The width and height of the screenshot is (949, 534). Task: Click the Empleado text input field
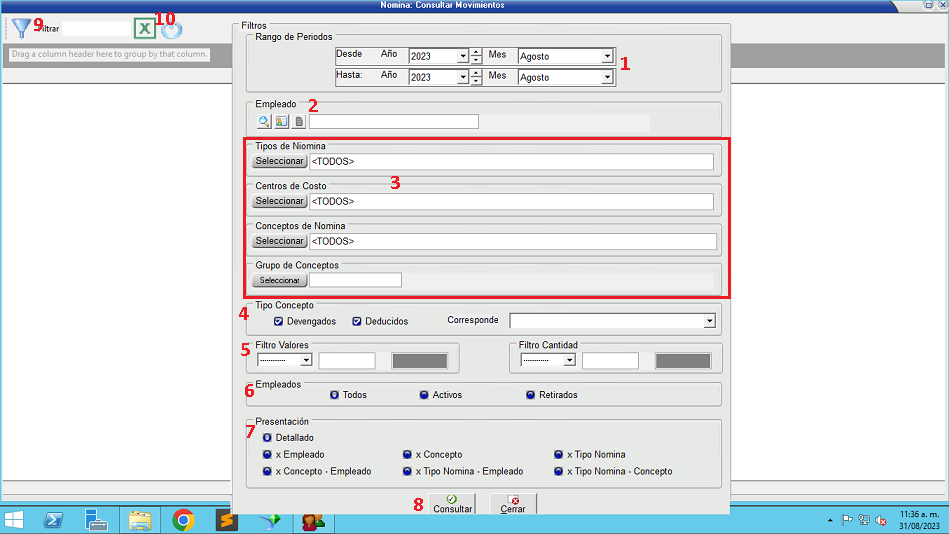tap(394, 122)
